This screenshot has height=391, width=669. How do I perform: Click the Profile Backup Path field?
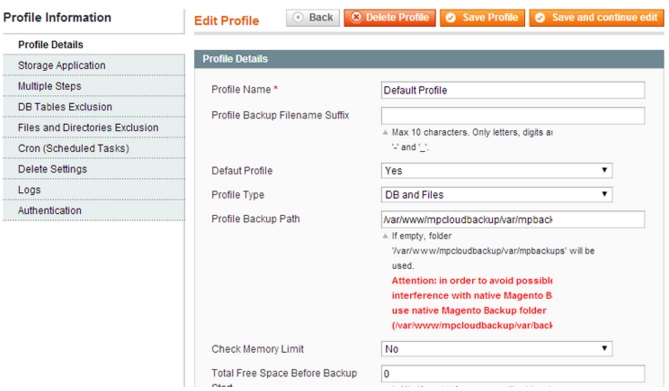pyautogui.click(x=512, y=219)
